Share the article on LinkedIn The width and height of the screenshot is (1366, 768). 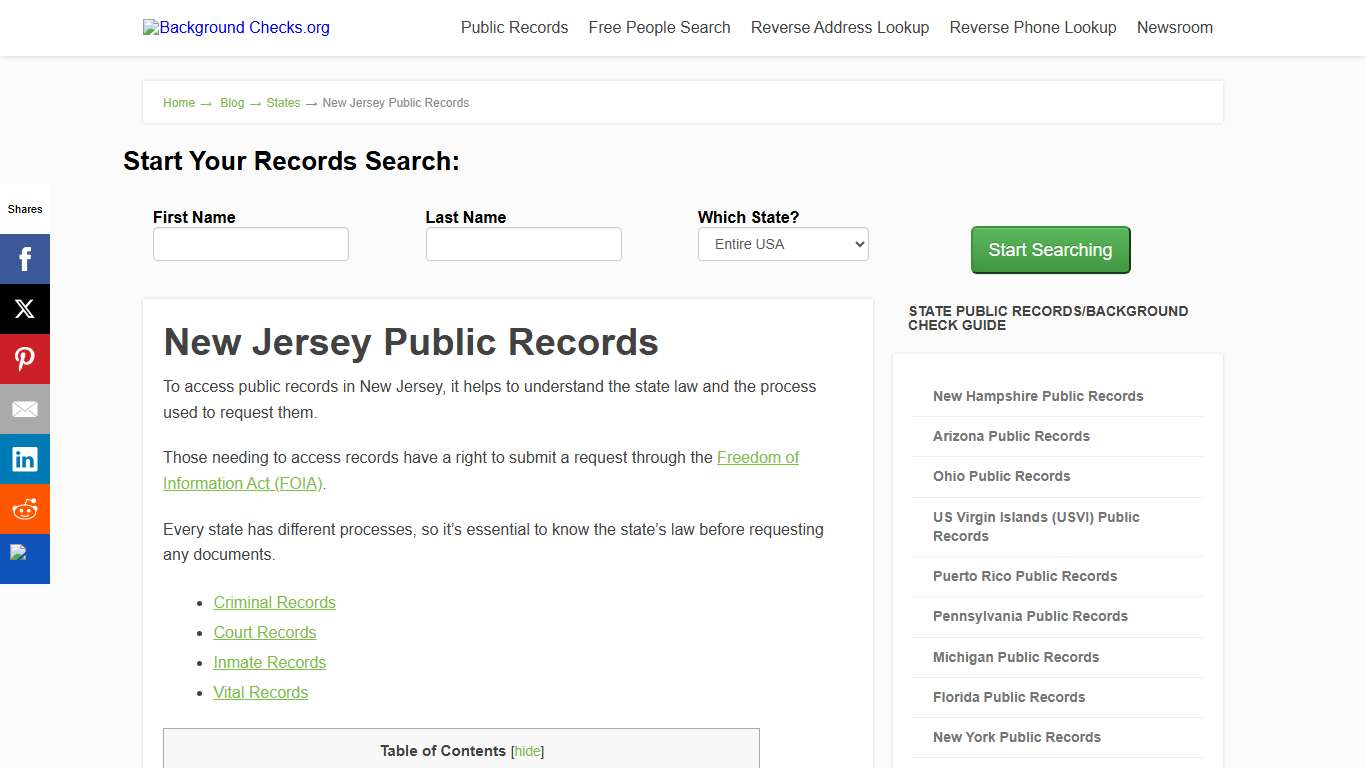(25, 458)
